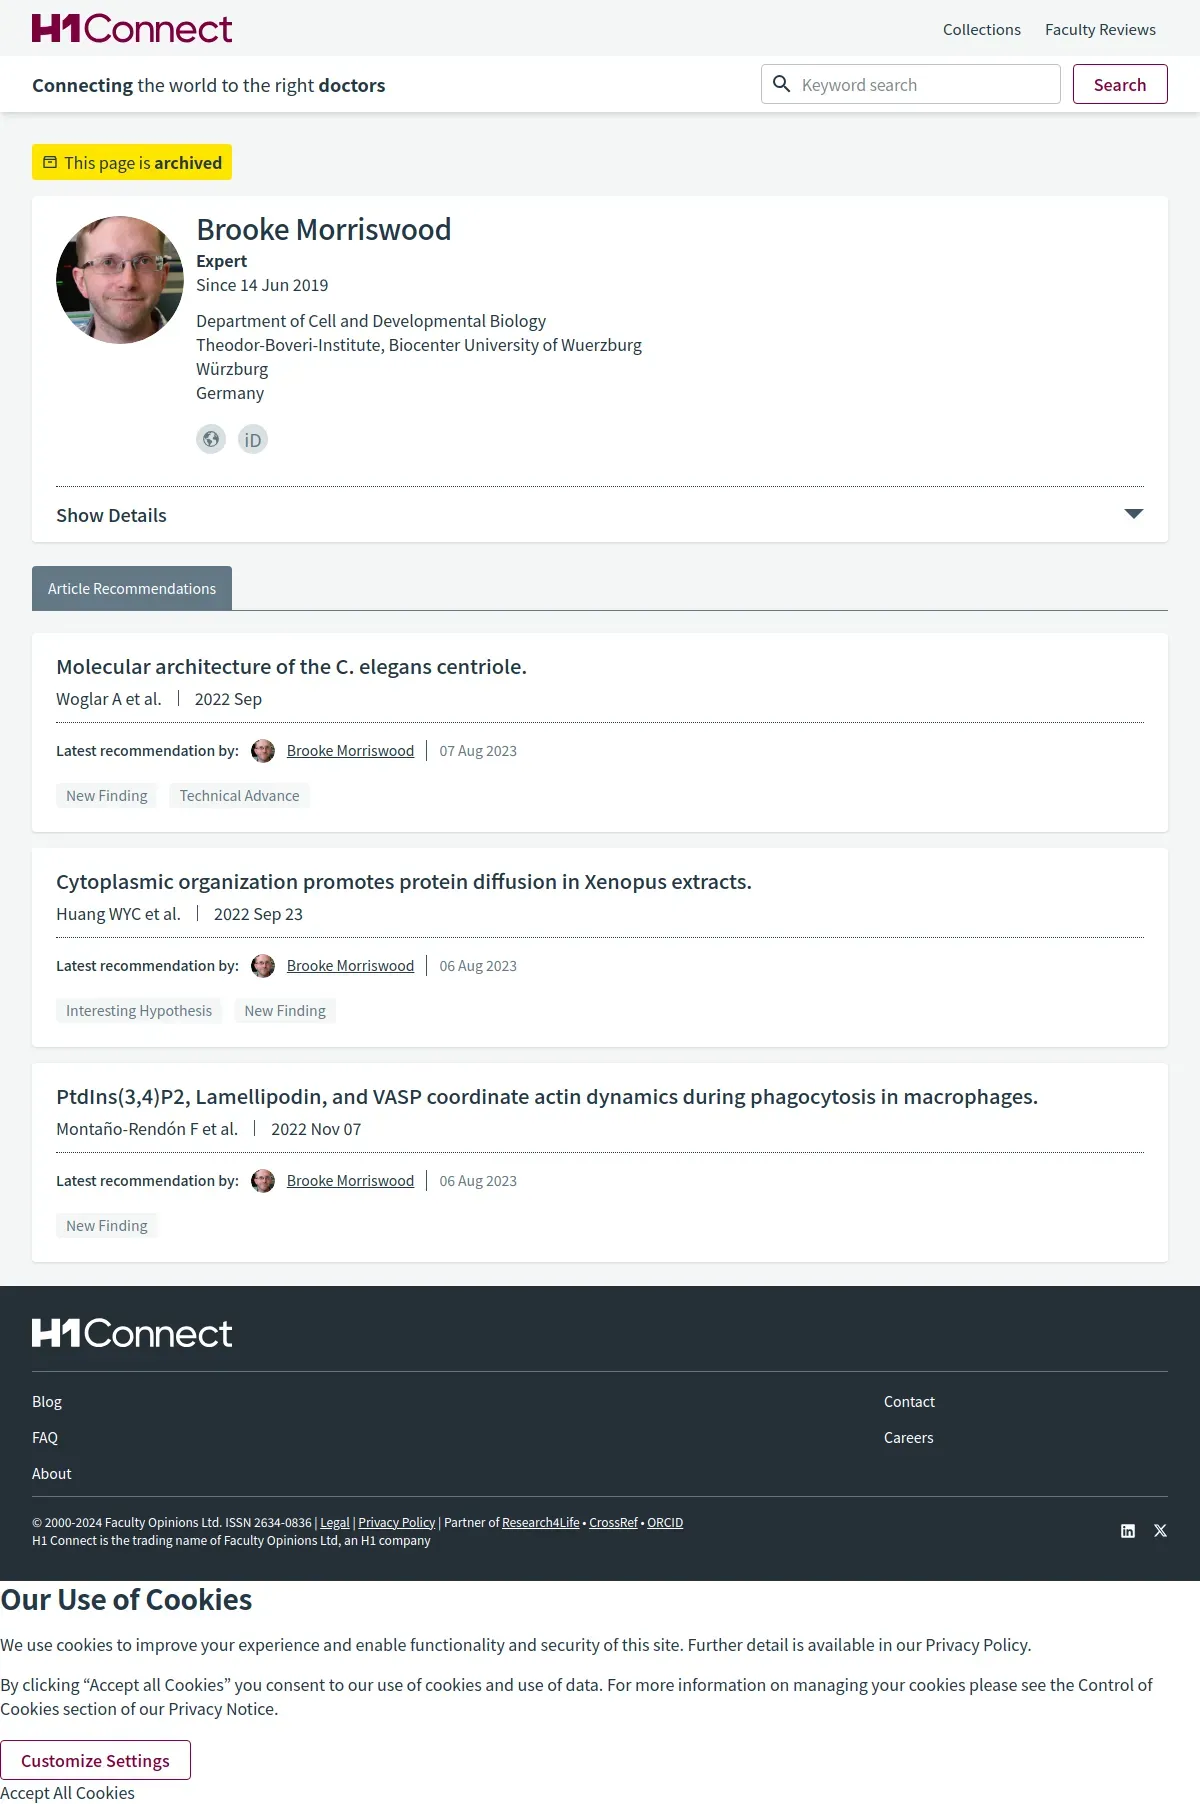The image size is (1200, 1804).
Task: Click the Show Details label
Action: (x=111, y=515)
